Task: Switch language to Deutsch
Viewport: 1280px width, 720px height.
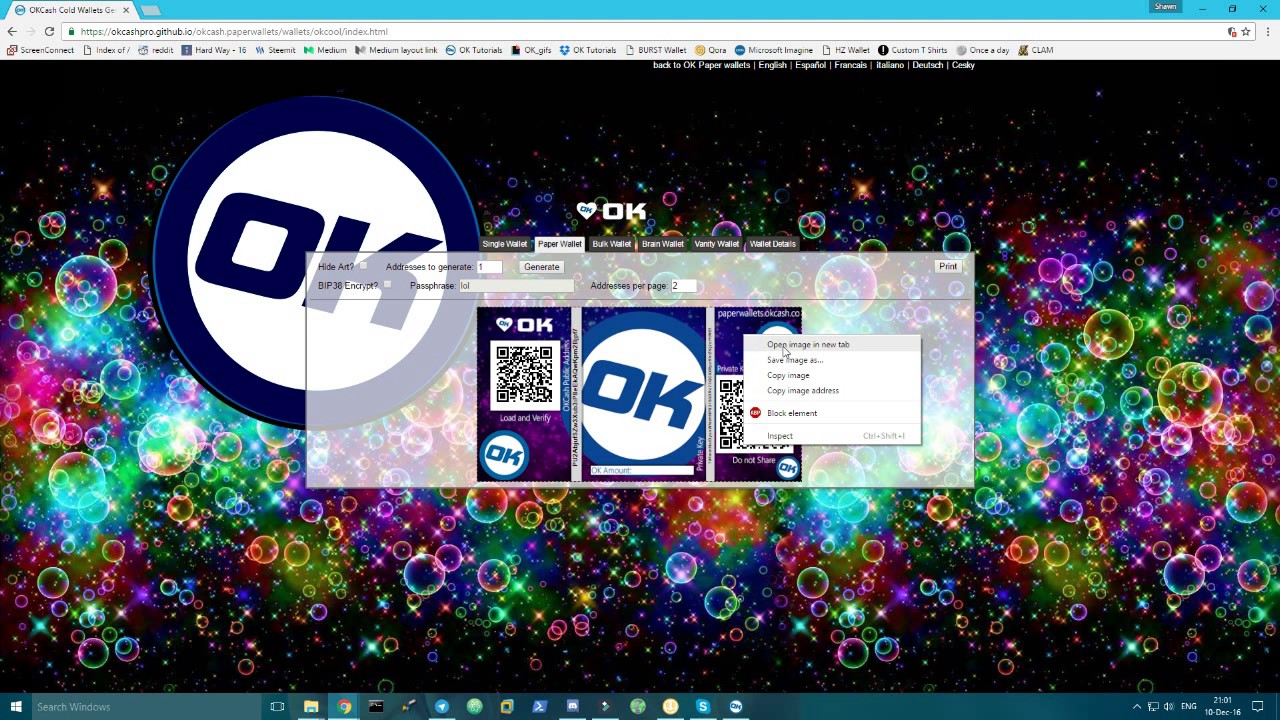Action: pyautogui.click(x=928, y=65)
